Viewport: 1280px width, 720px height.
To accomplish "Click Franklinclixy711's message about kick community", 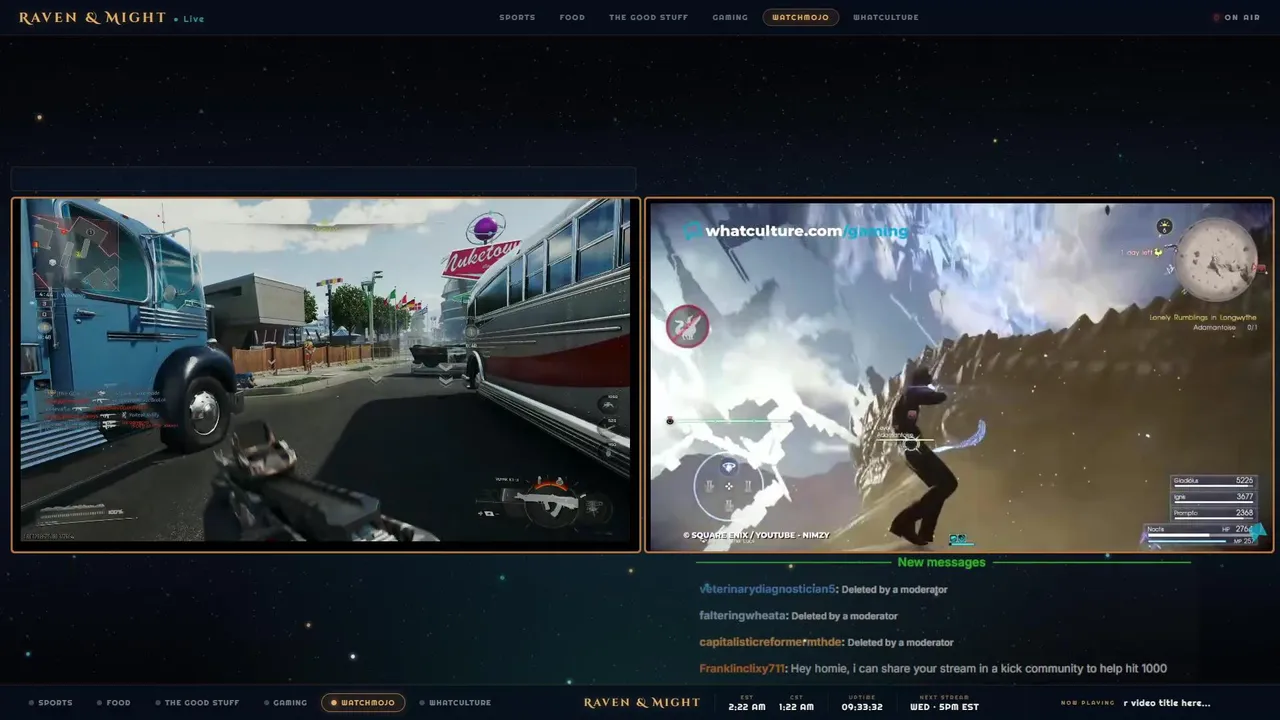I will [x=979, y=669].
